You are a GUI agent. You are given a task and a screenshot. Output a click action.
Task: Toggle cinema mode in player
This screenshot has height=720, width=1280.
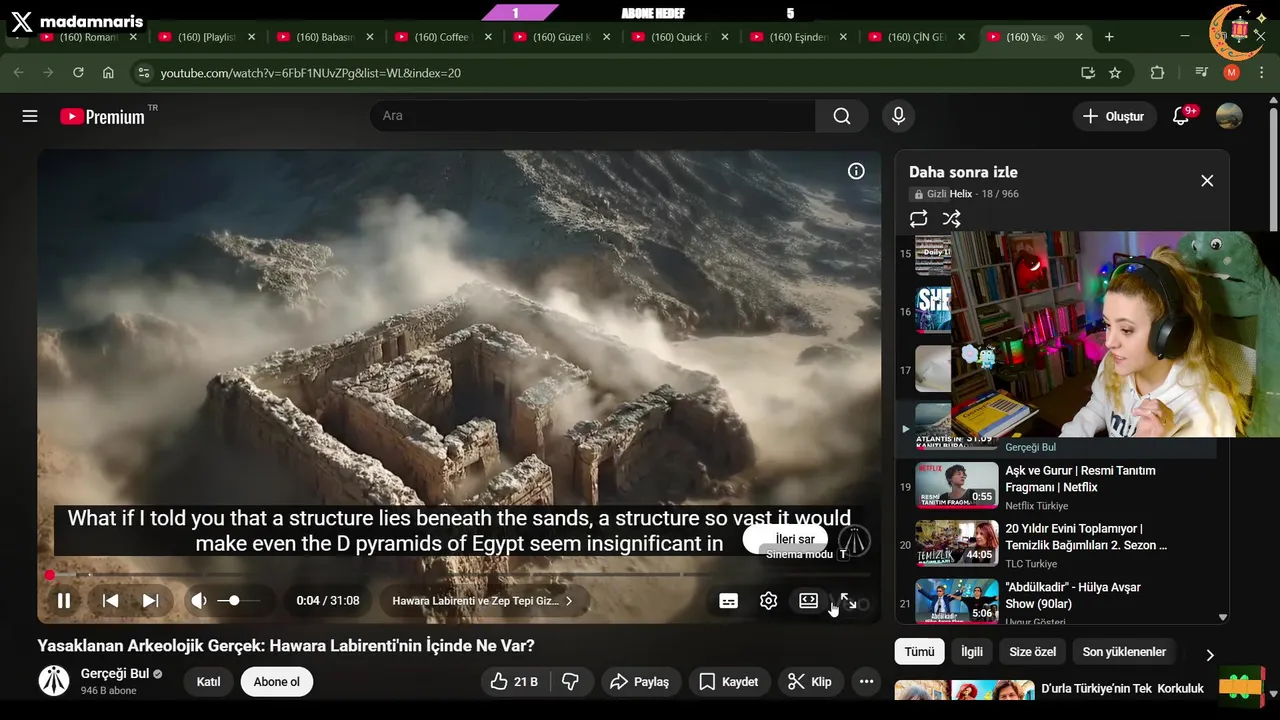coord(808,601)
